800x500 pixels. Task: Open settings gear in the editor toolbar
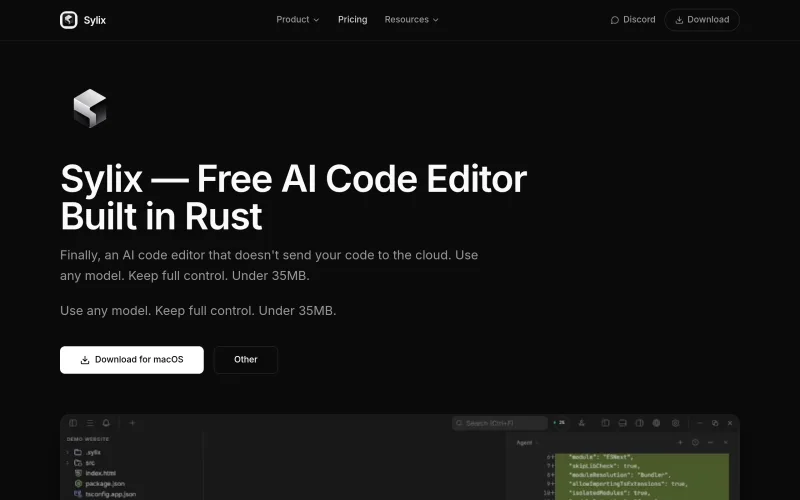676,423
